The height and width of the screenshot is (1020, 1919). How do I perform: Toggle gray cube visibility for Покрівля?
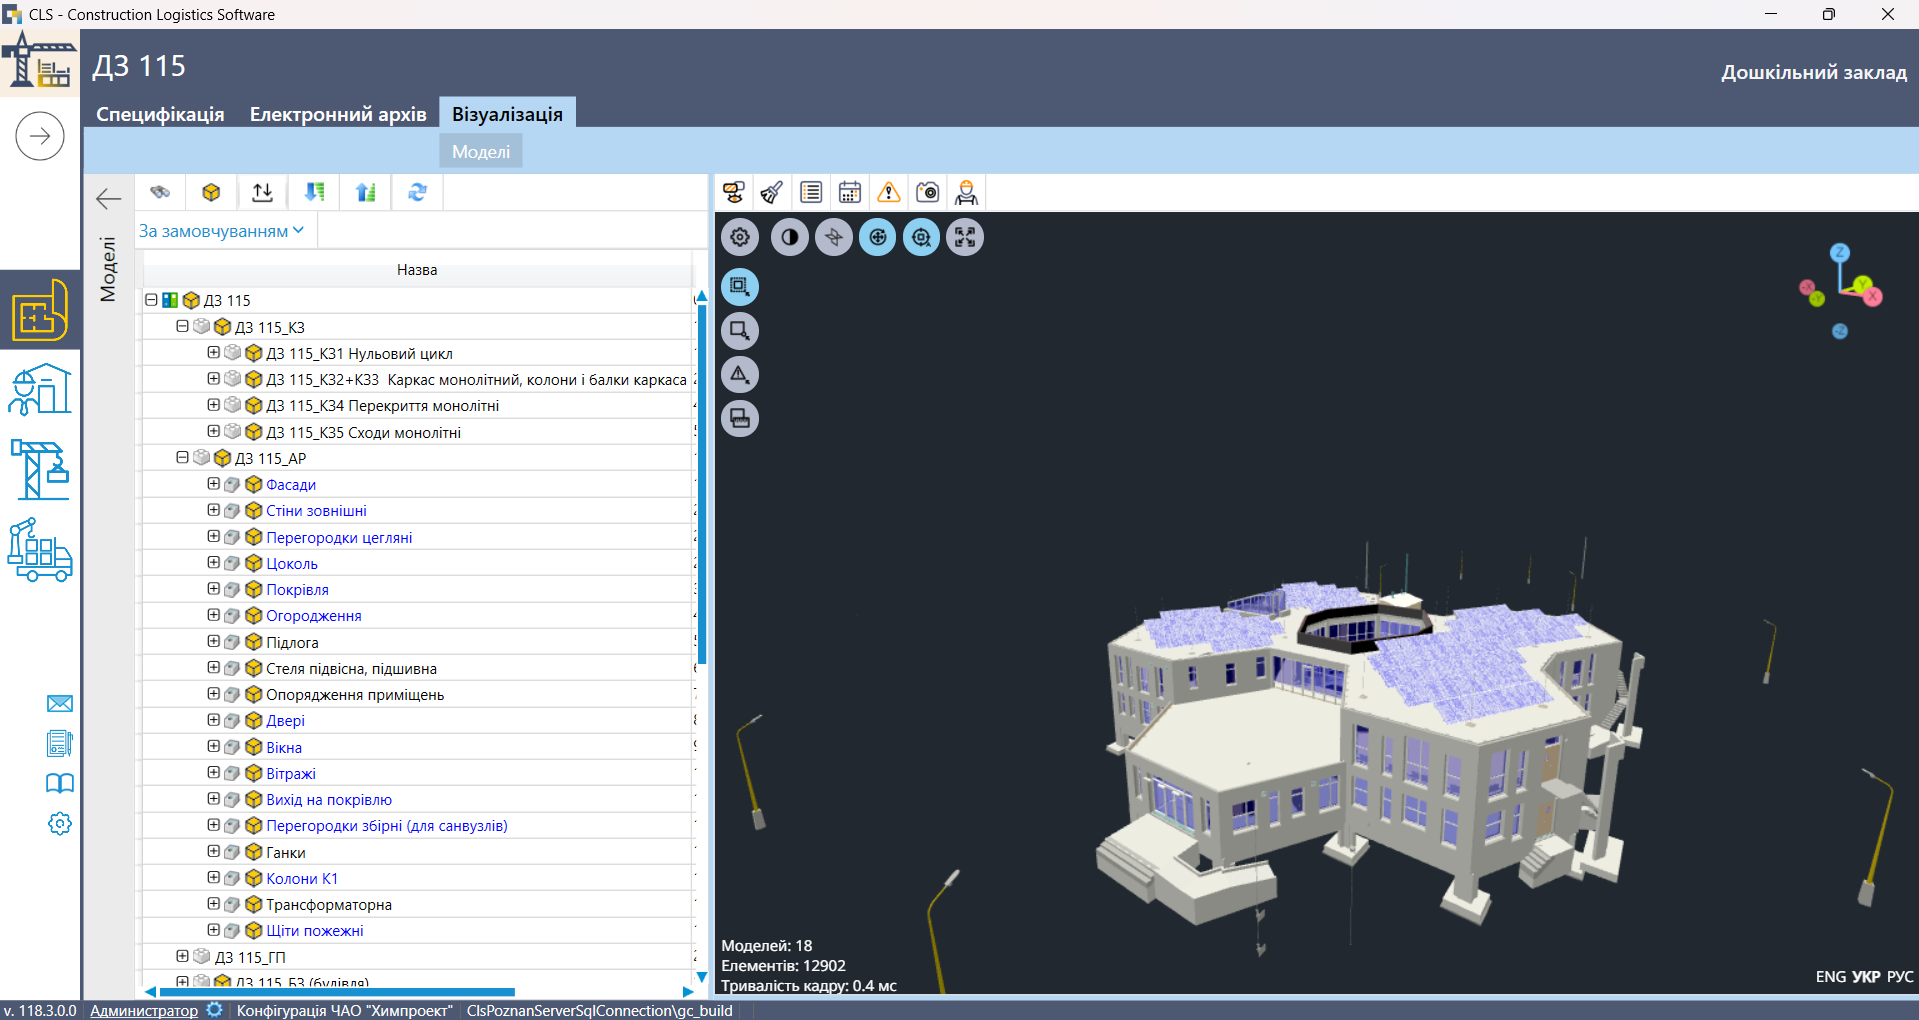point(232,590)
